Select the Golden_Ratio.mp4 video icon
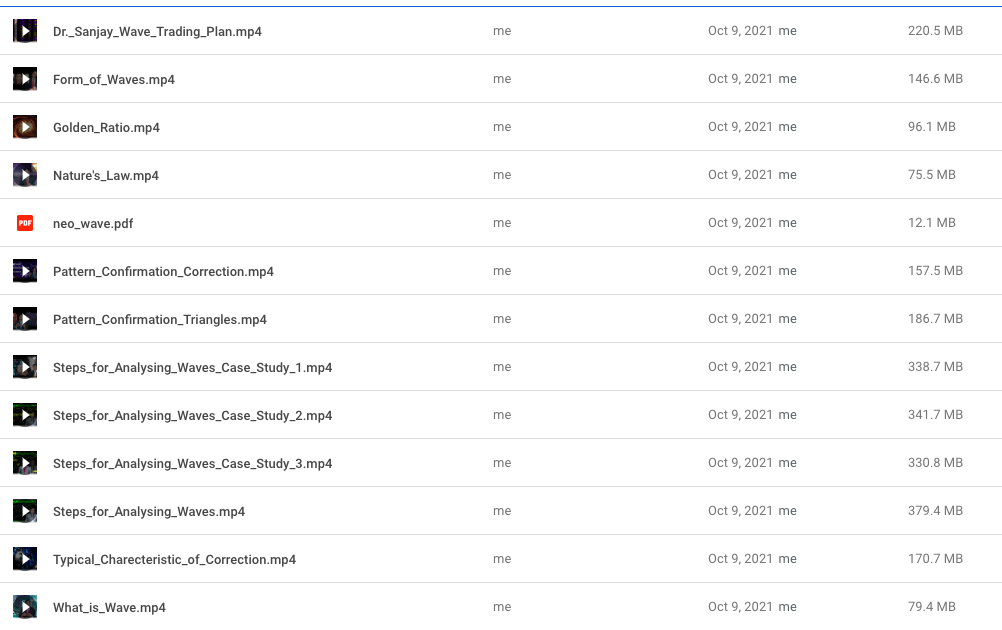This screenshot has height=630, width=1002. (25, 127)
